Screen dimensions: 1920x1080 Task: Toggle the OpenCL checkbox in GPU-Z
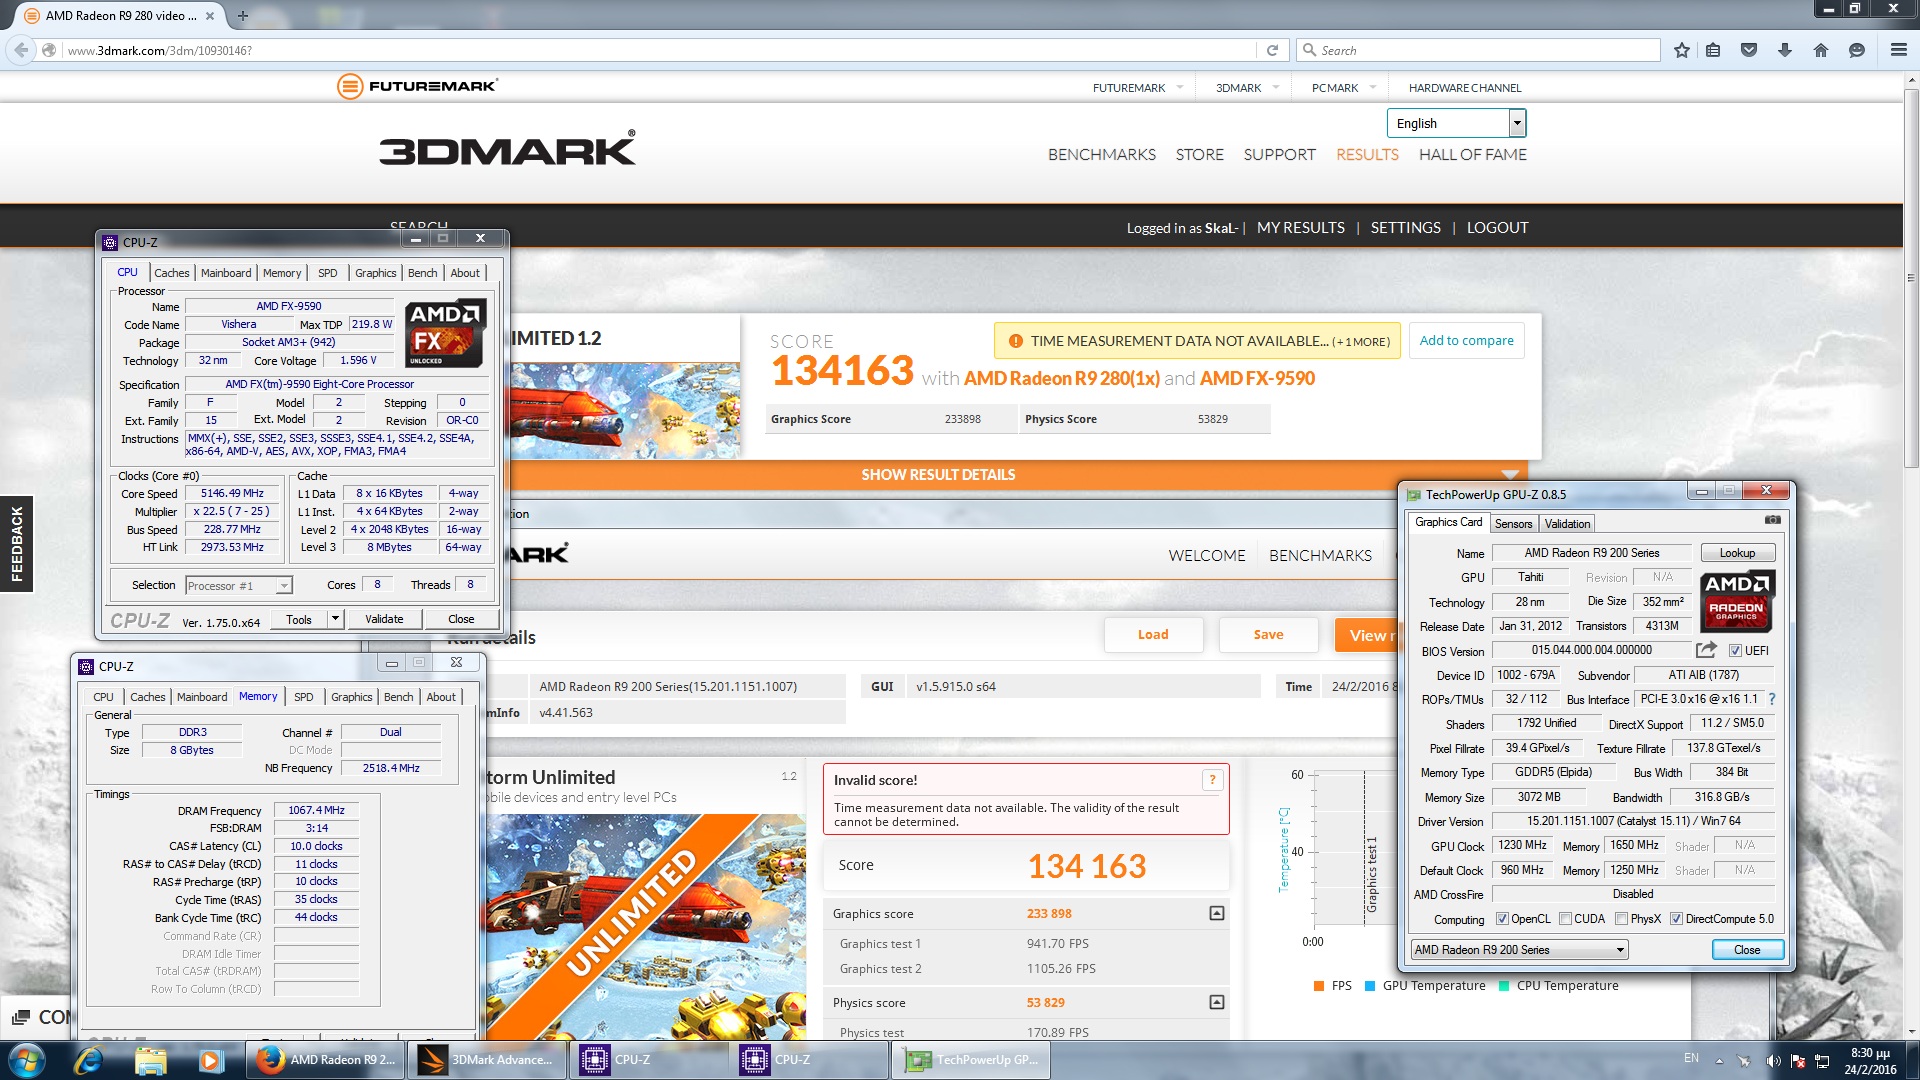pos(1502,919)
